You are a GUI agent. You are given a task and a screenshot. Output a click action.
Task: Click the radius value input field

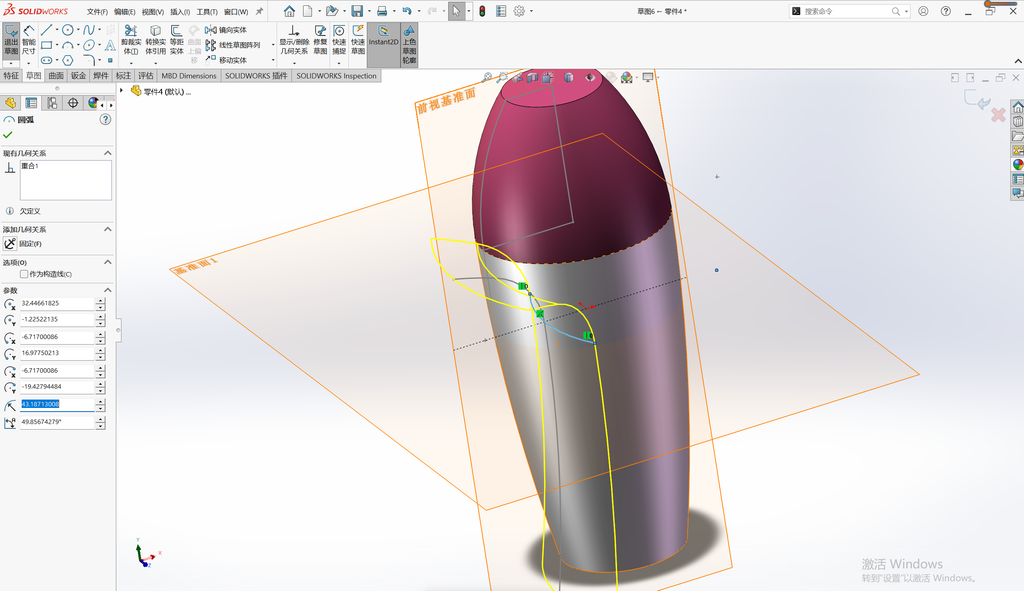pos(57,404)
